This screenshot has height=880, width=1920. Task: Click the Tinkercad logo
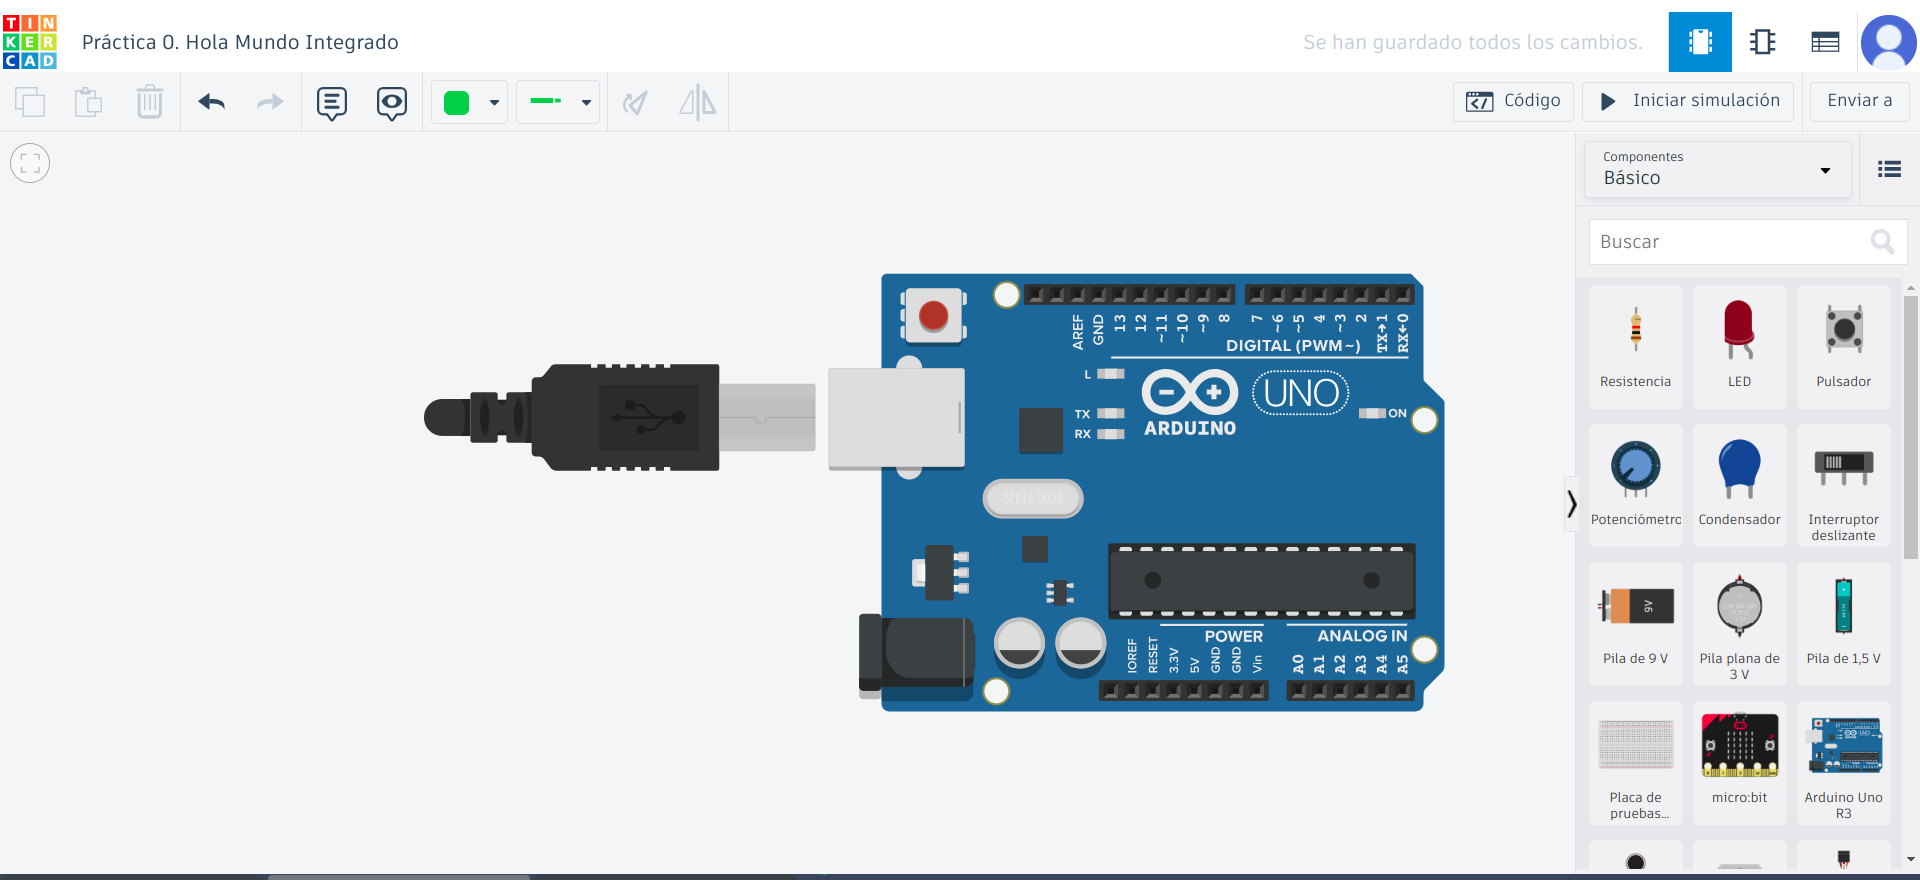coord(30,42)
